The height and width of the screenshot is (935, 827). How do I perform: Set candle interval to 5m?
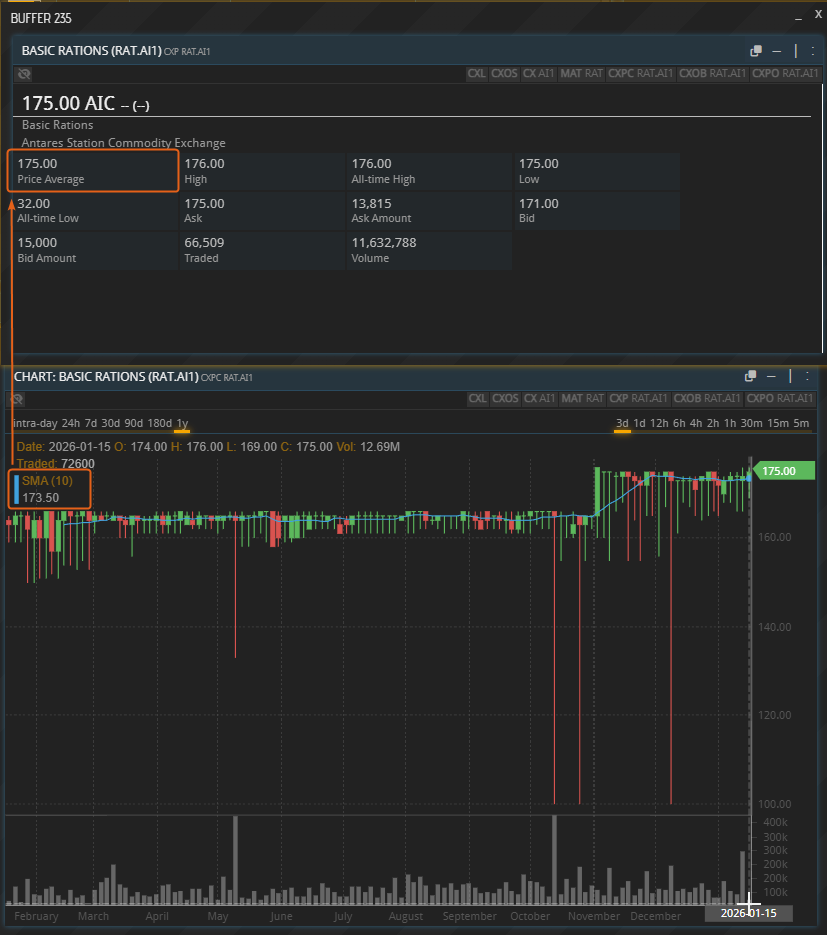tap(801, 423)
